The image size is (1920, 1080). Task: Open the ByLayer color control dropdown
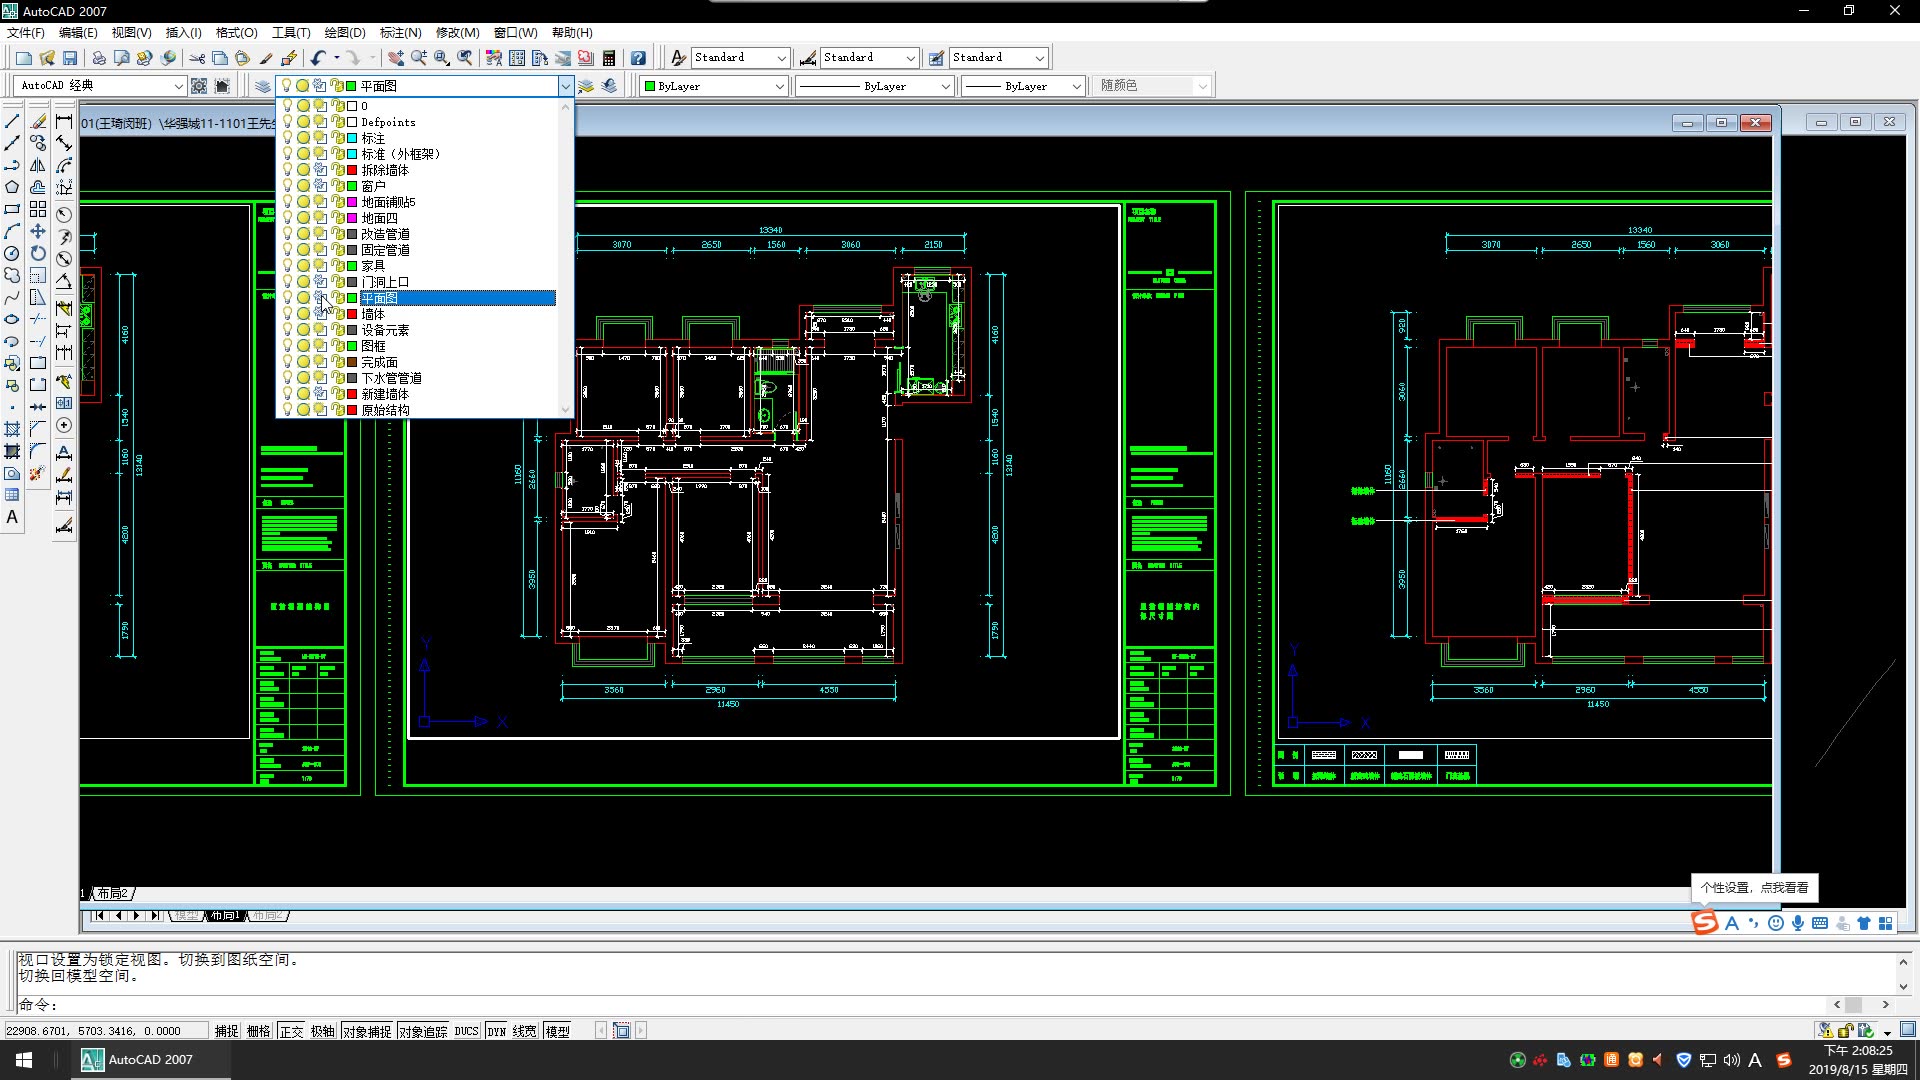[780, 86]
